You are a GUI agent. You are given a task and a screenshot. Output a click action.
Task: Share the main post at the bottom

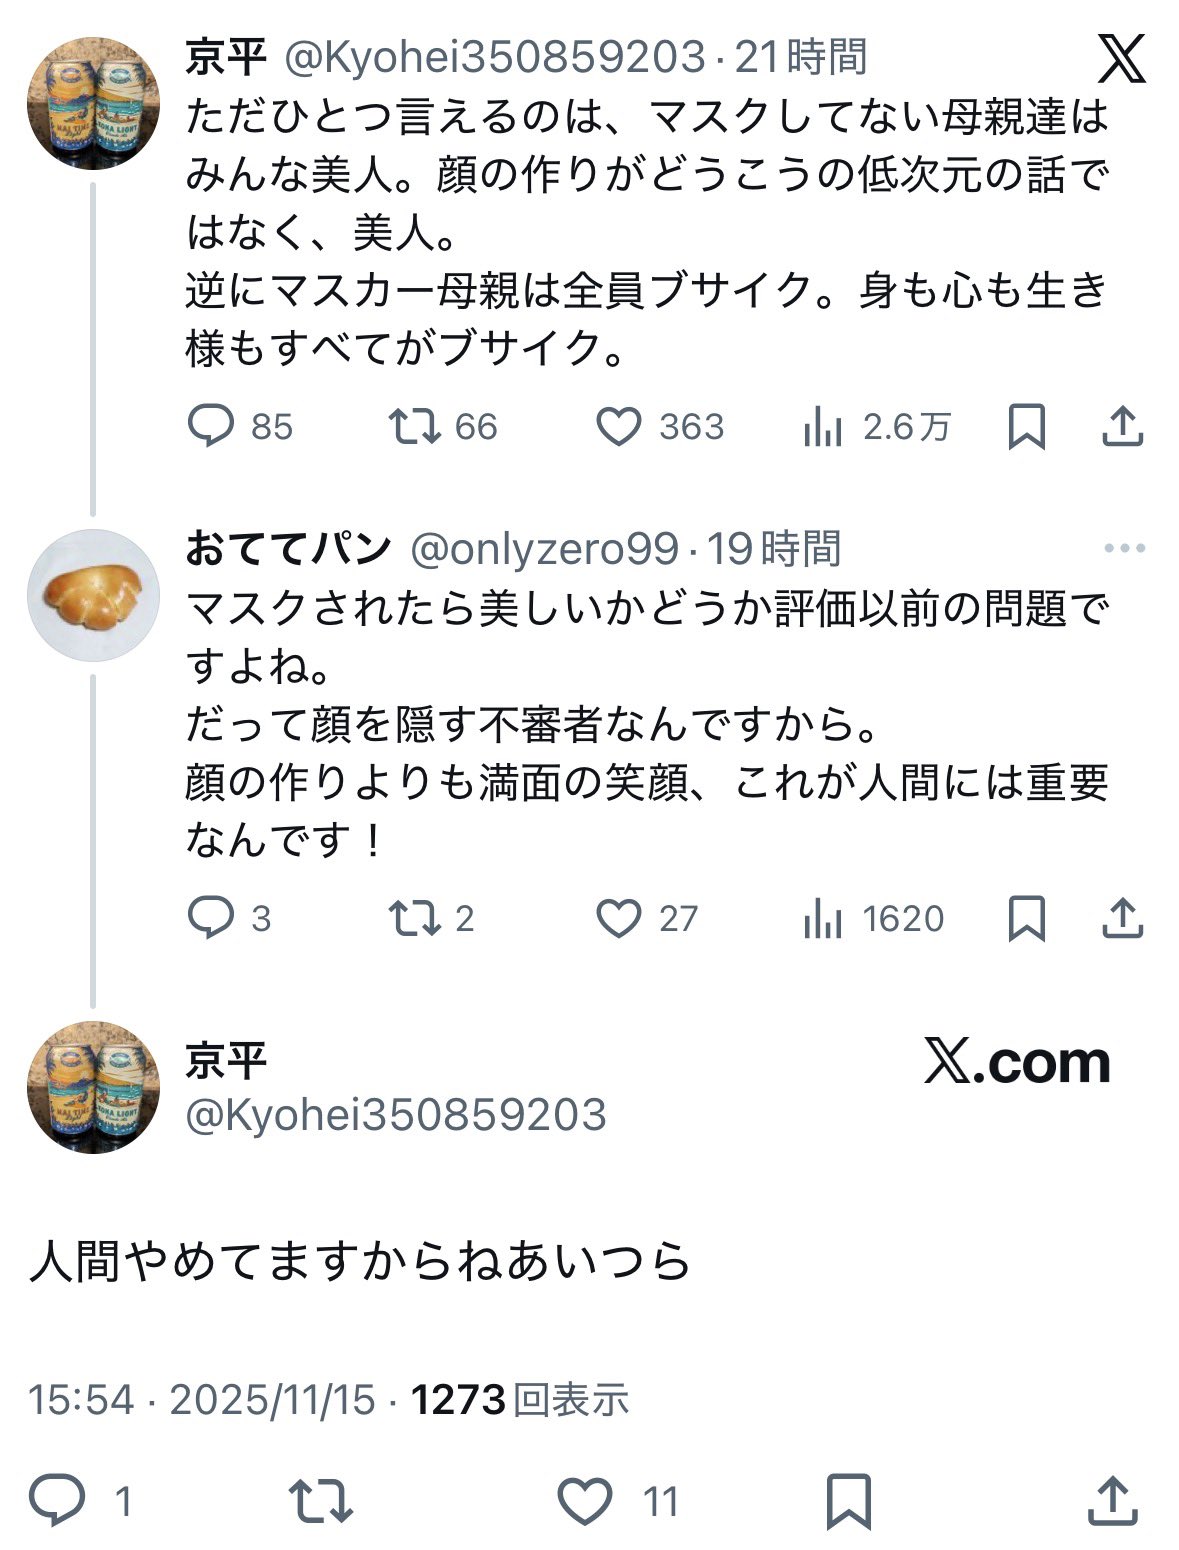pyautogui.click(x=1112, y=1501)
